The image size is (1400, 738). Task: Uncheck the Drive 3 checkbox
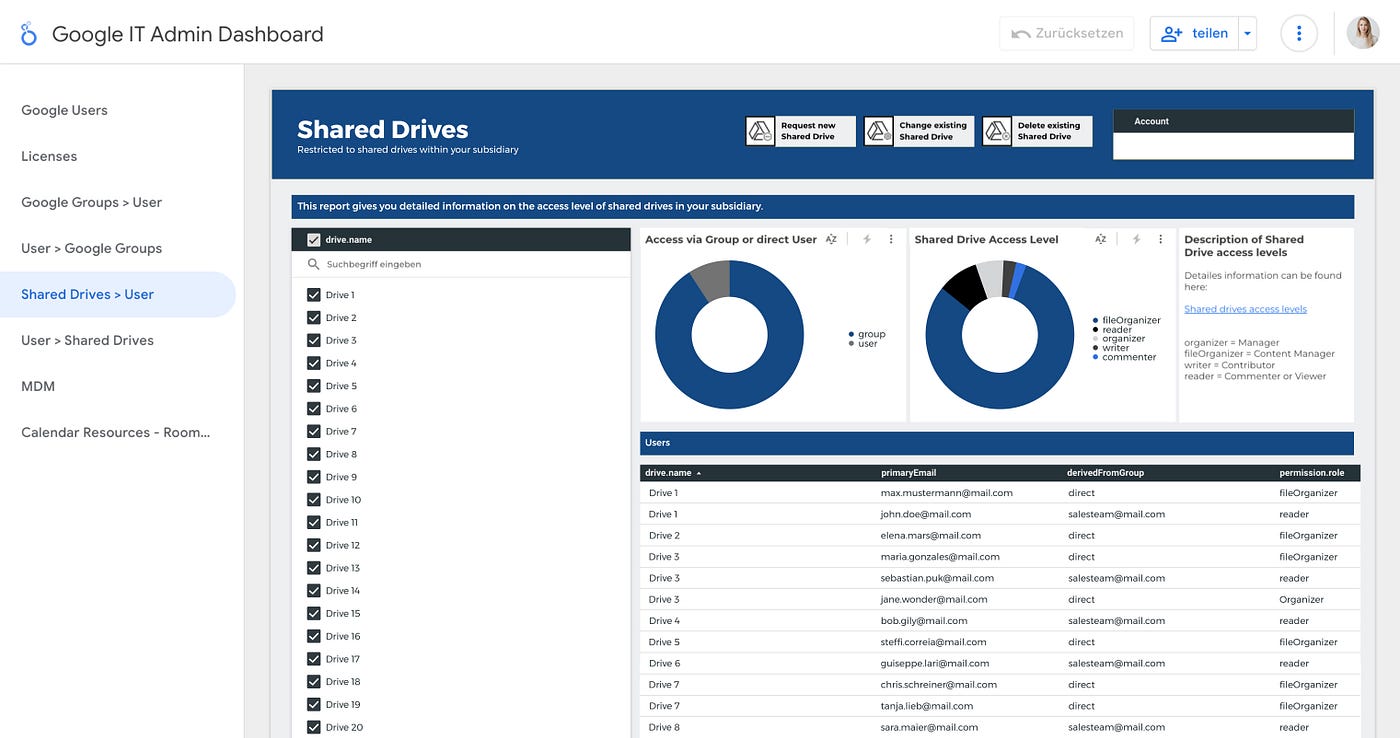pyautogui.click(x=314, y=341)
